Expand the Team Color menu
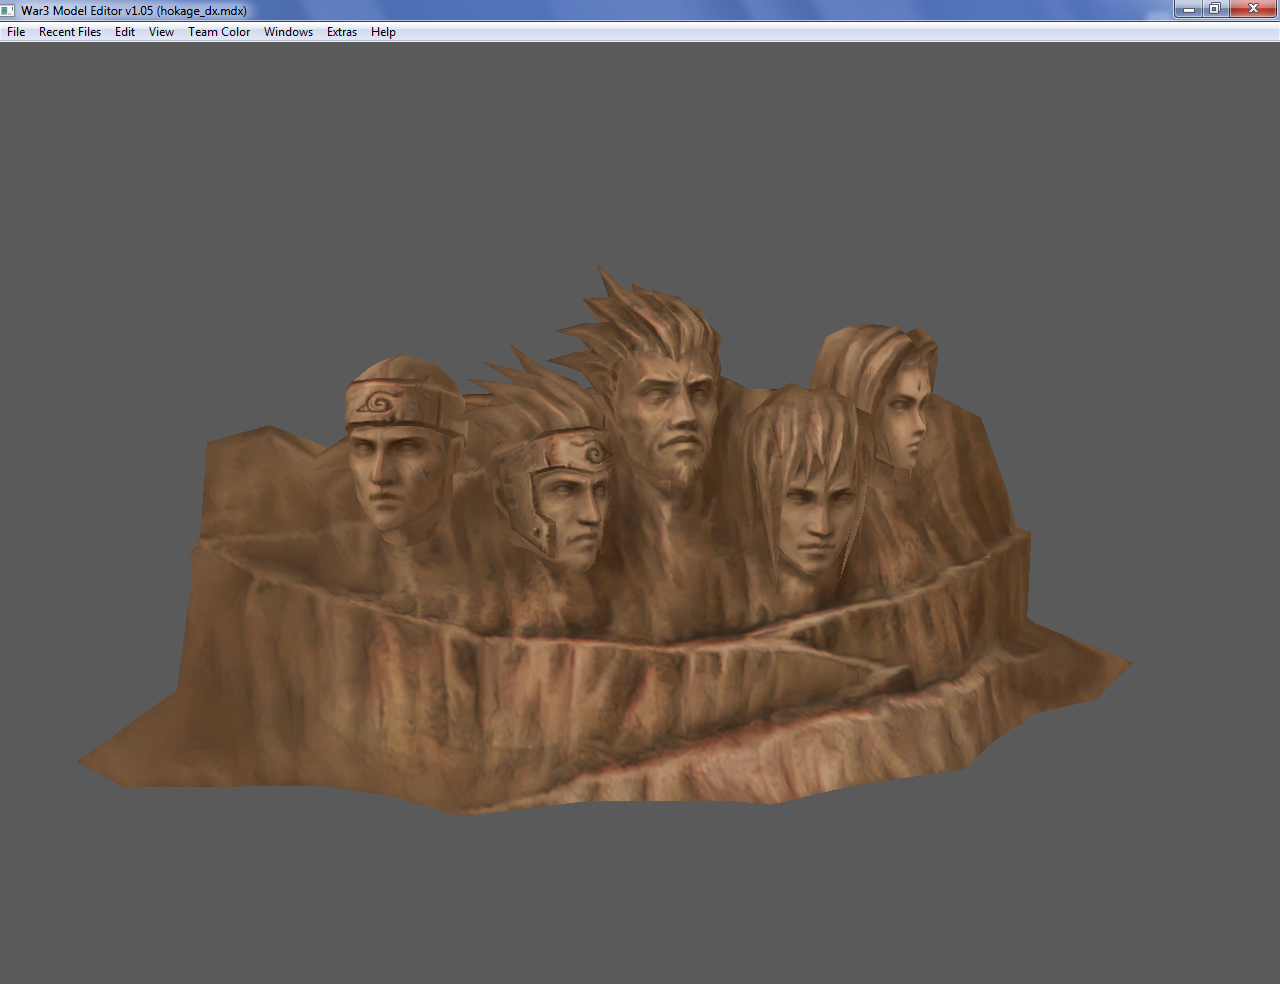 click(x=219, y=32)
